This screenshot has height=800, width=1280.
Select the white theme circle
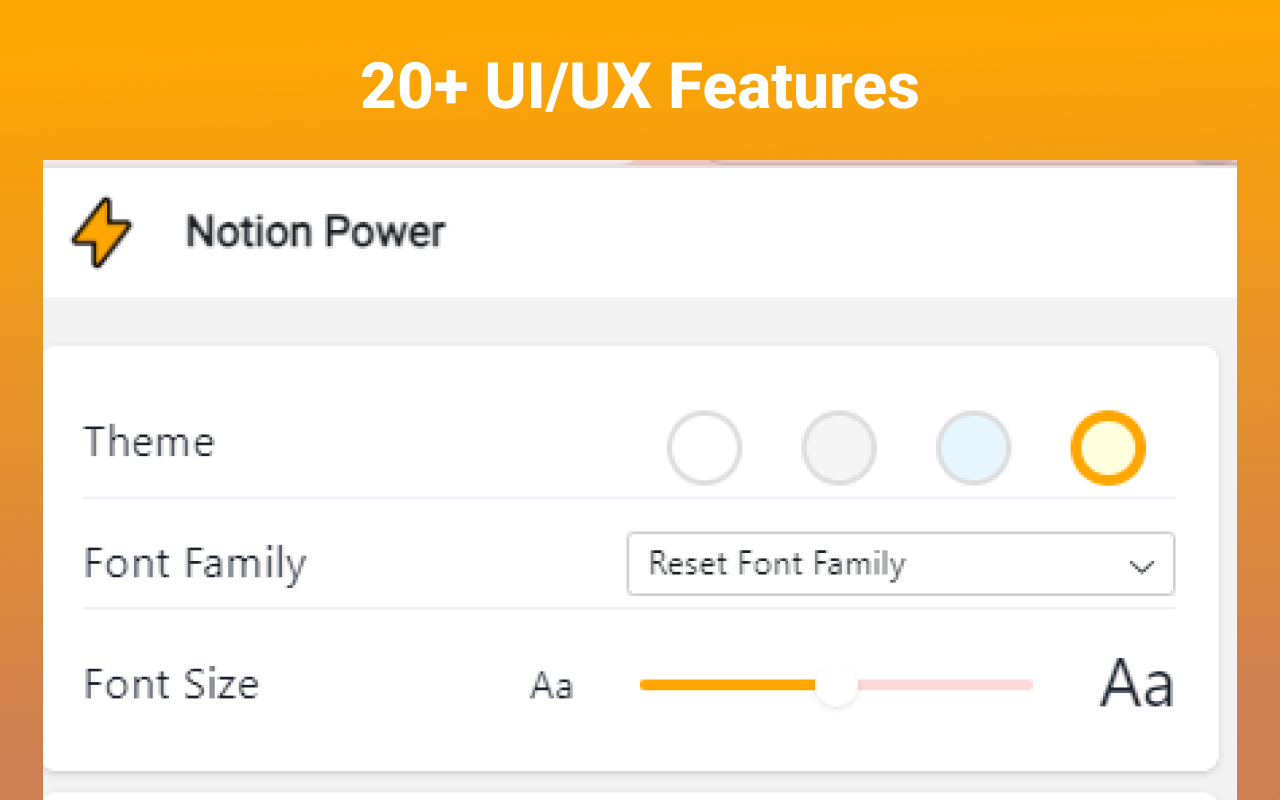point(704,448)
